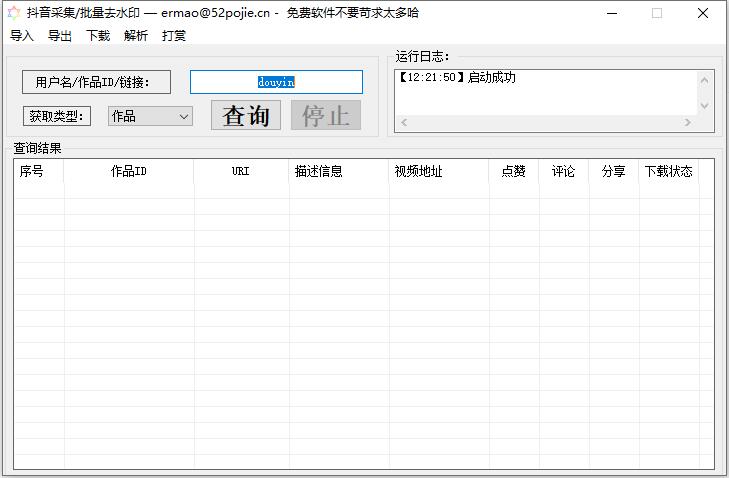Sort by 下载状态 column header
This screenshot has width=729, height=478.
[x=669, y=172]
